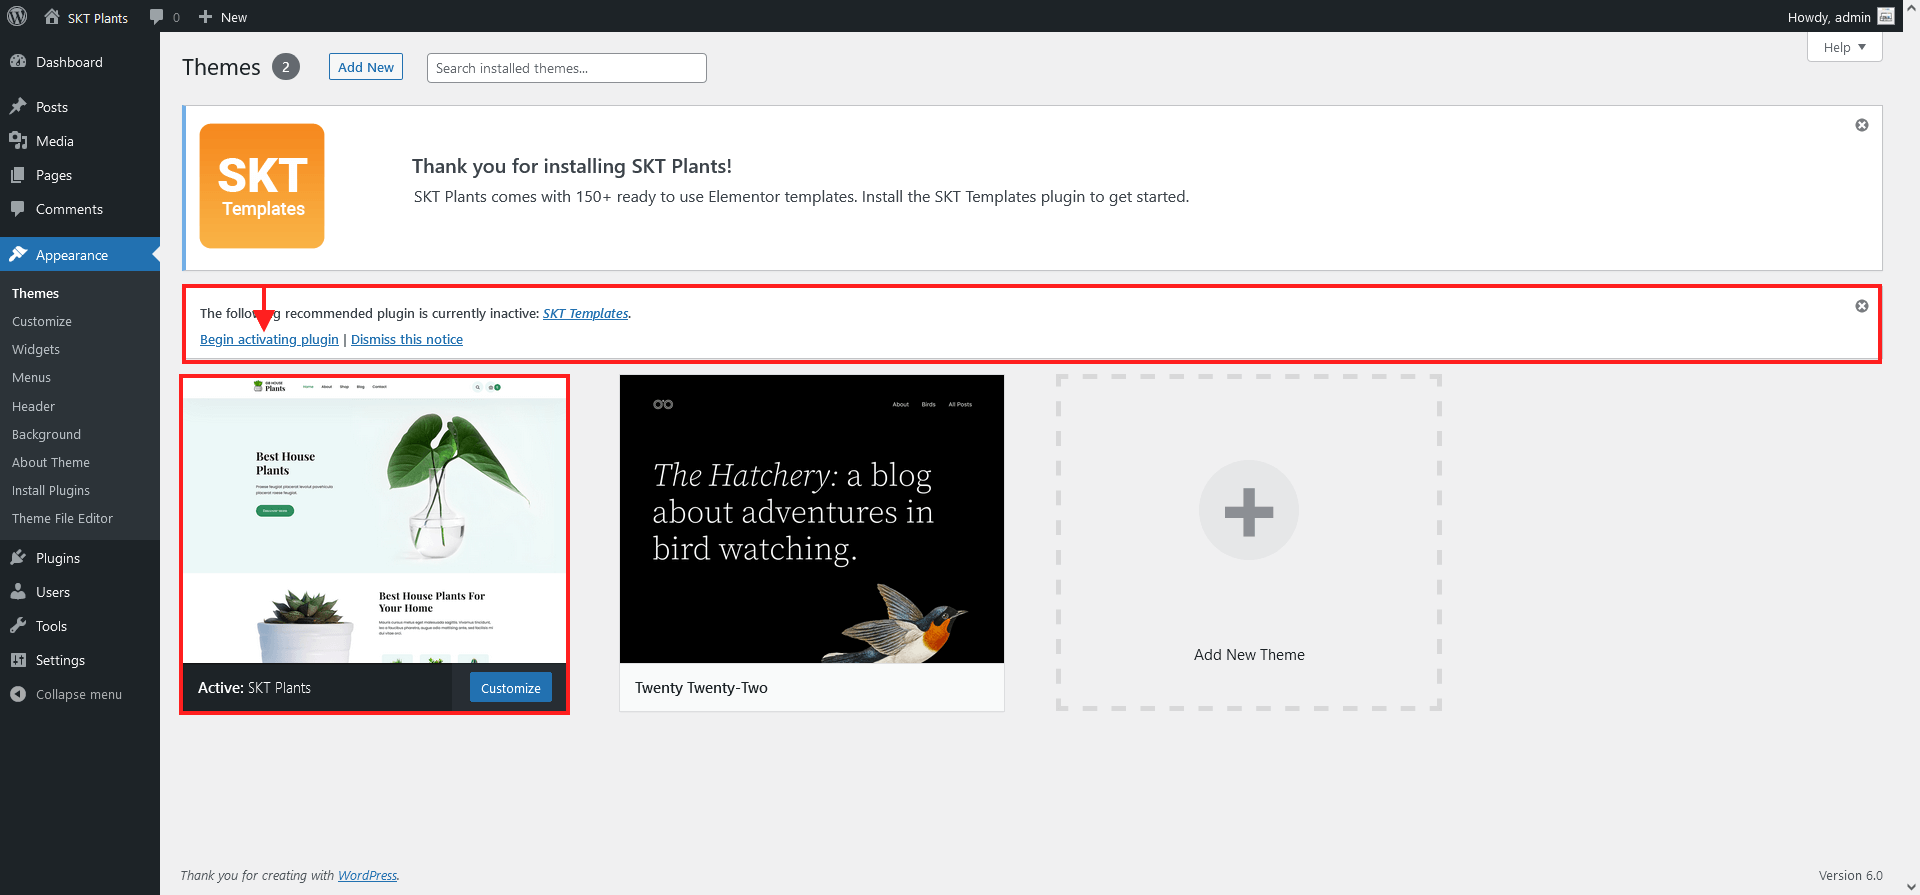Open the admin user avatar icon
Viewport: 1920px width, 895px height.
[x=1886, y=17]
